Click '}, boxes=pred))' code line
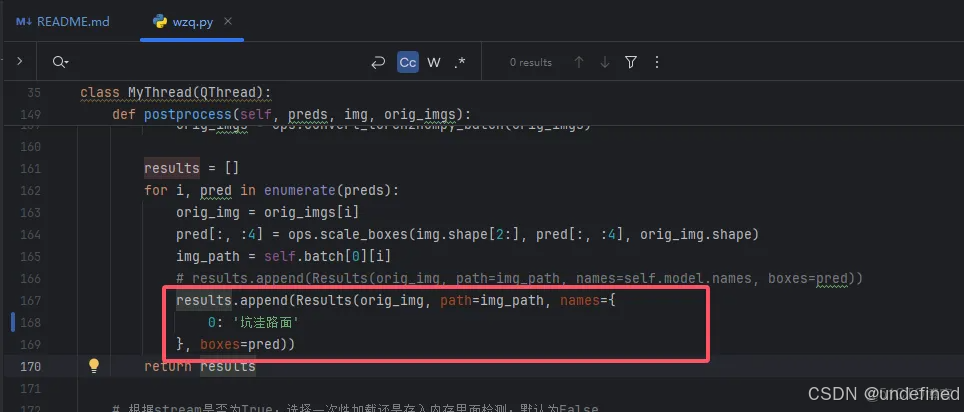The height and width of the screenshot is (412, 964). pos(235,344)
